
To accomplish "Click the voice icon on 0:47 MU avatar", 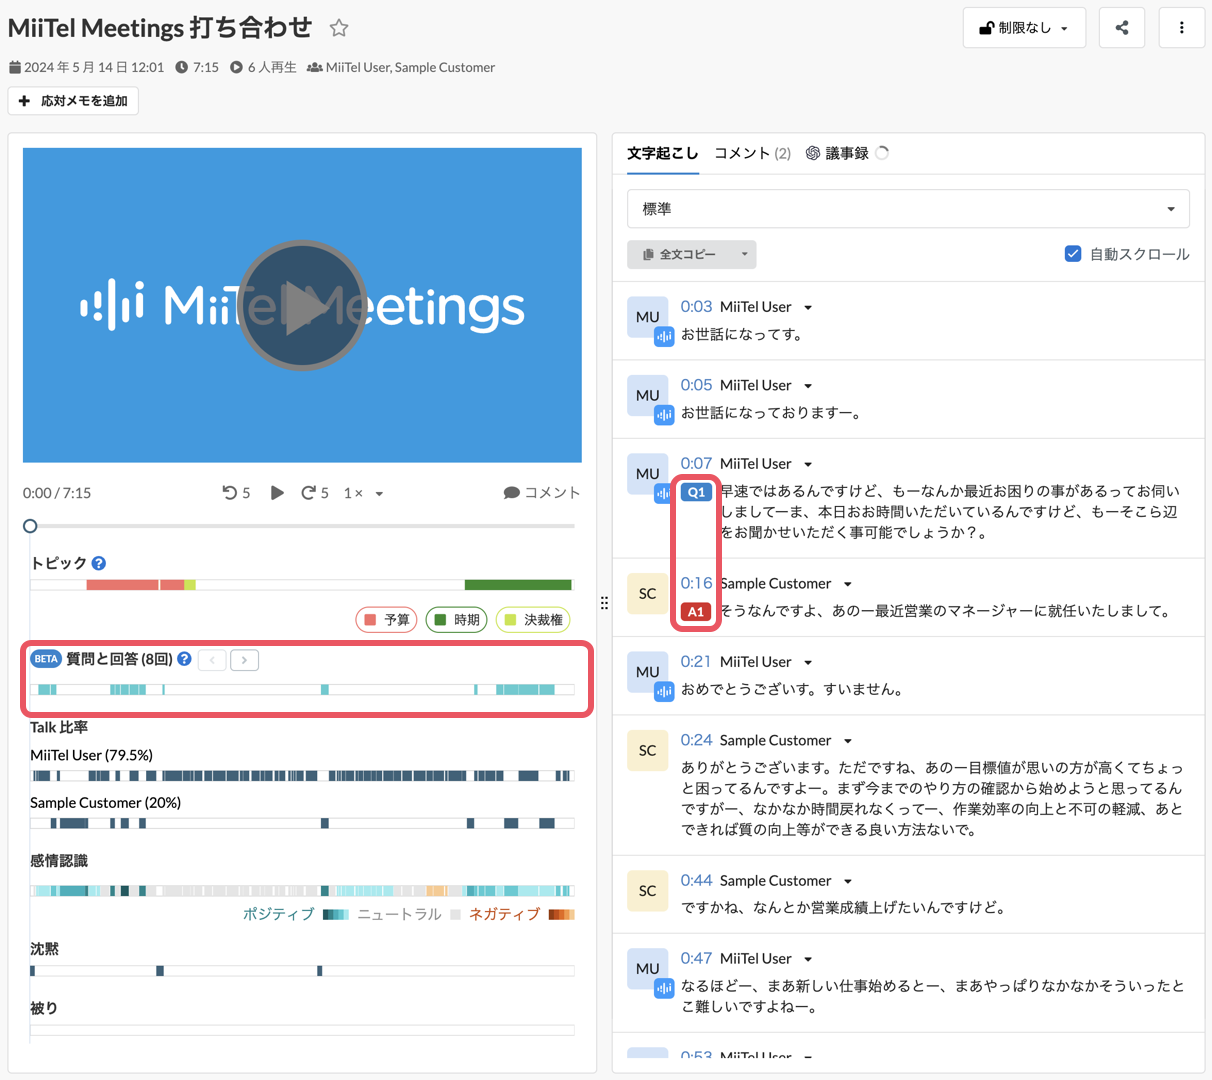I will click(x=664, y=988).
